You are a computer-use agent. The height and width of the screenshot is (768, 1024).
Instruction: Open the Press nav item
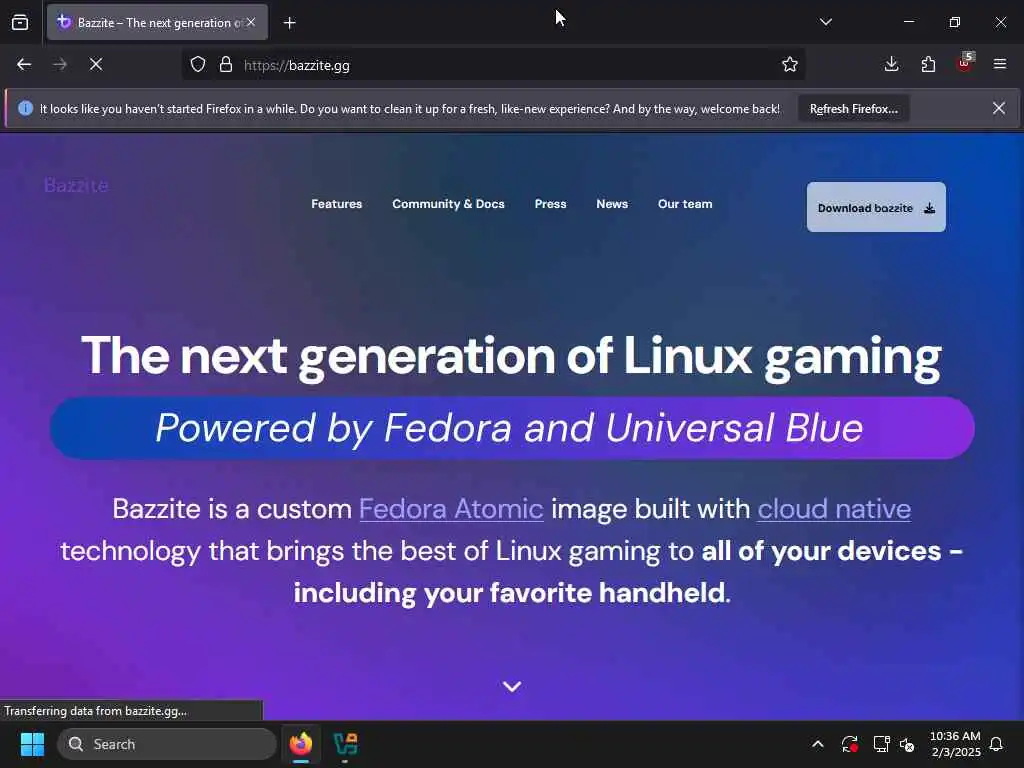[x=551, y=204]
